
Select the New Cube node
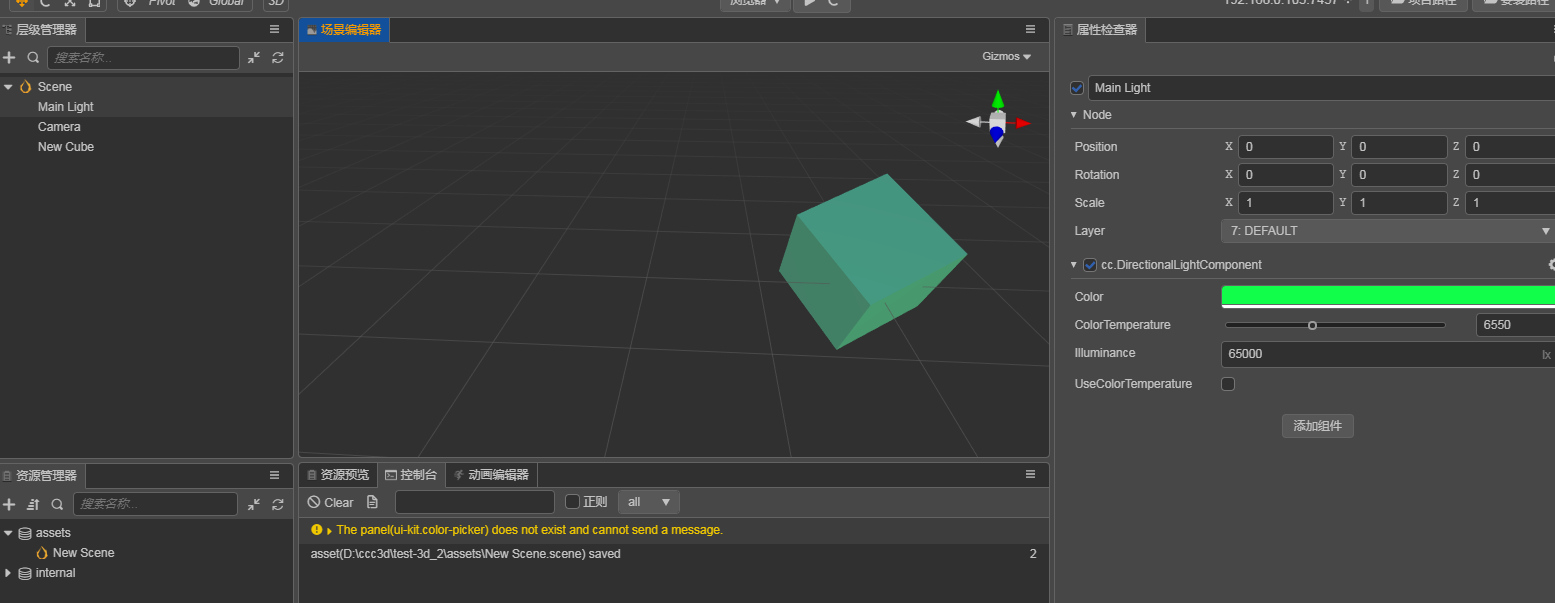click(x=66, y=147)
